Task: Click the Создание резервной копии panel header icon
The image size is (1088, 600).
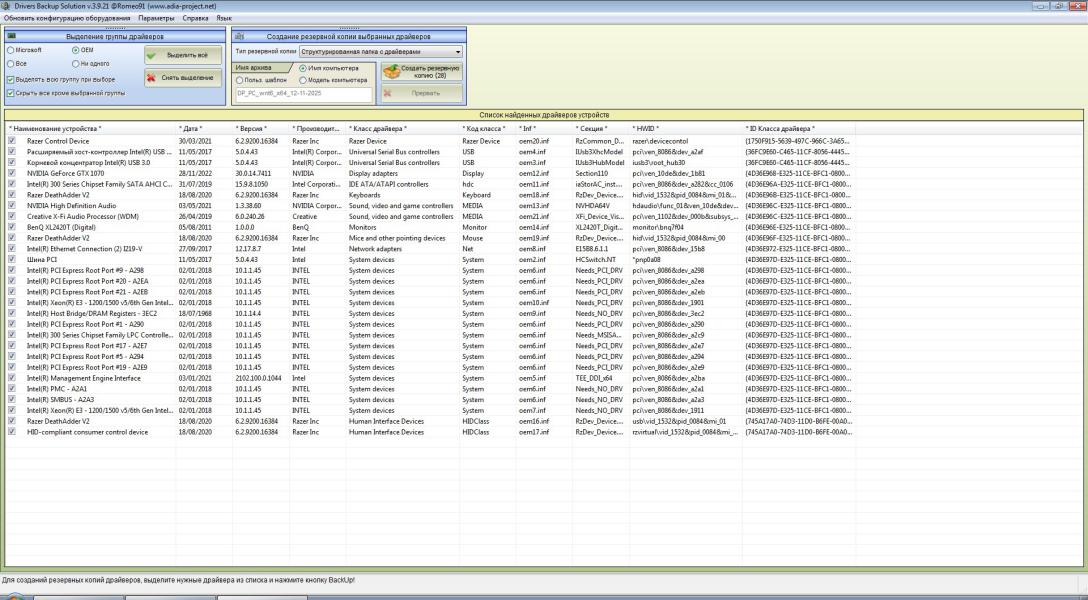Action: click(240, 36)
